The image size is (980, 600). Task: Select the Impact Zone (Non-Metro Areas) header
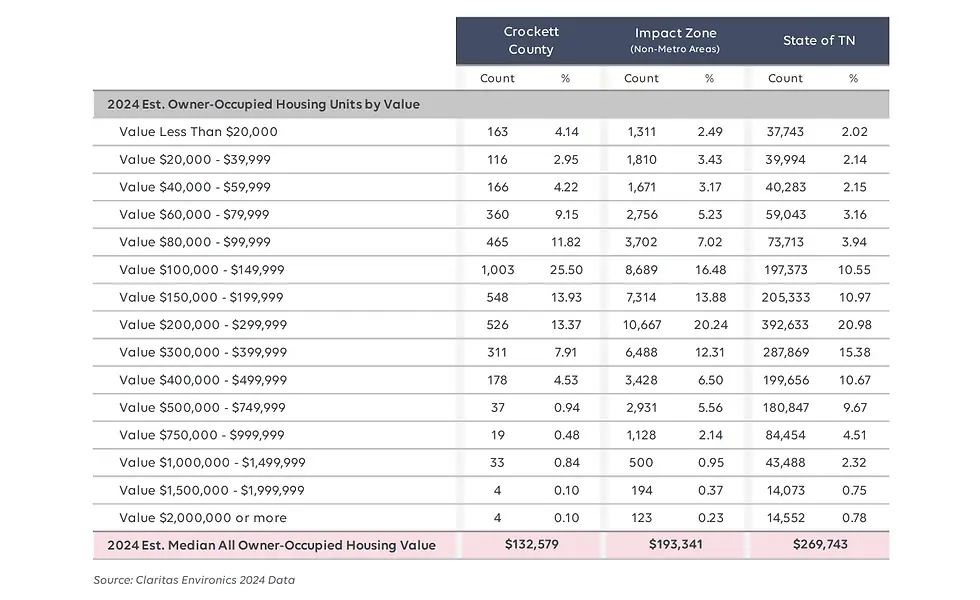coord(675,40)
